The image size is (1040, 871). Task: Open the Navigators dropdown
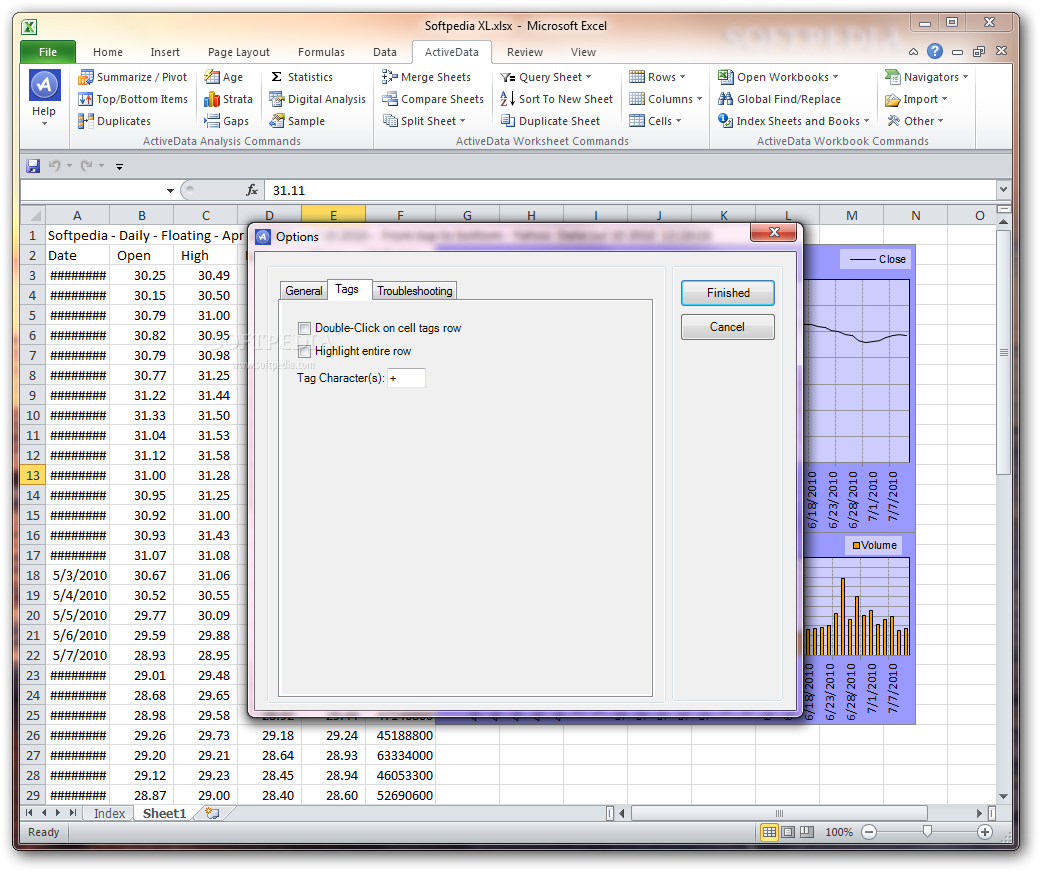click(x=966, y=77)
